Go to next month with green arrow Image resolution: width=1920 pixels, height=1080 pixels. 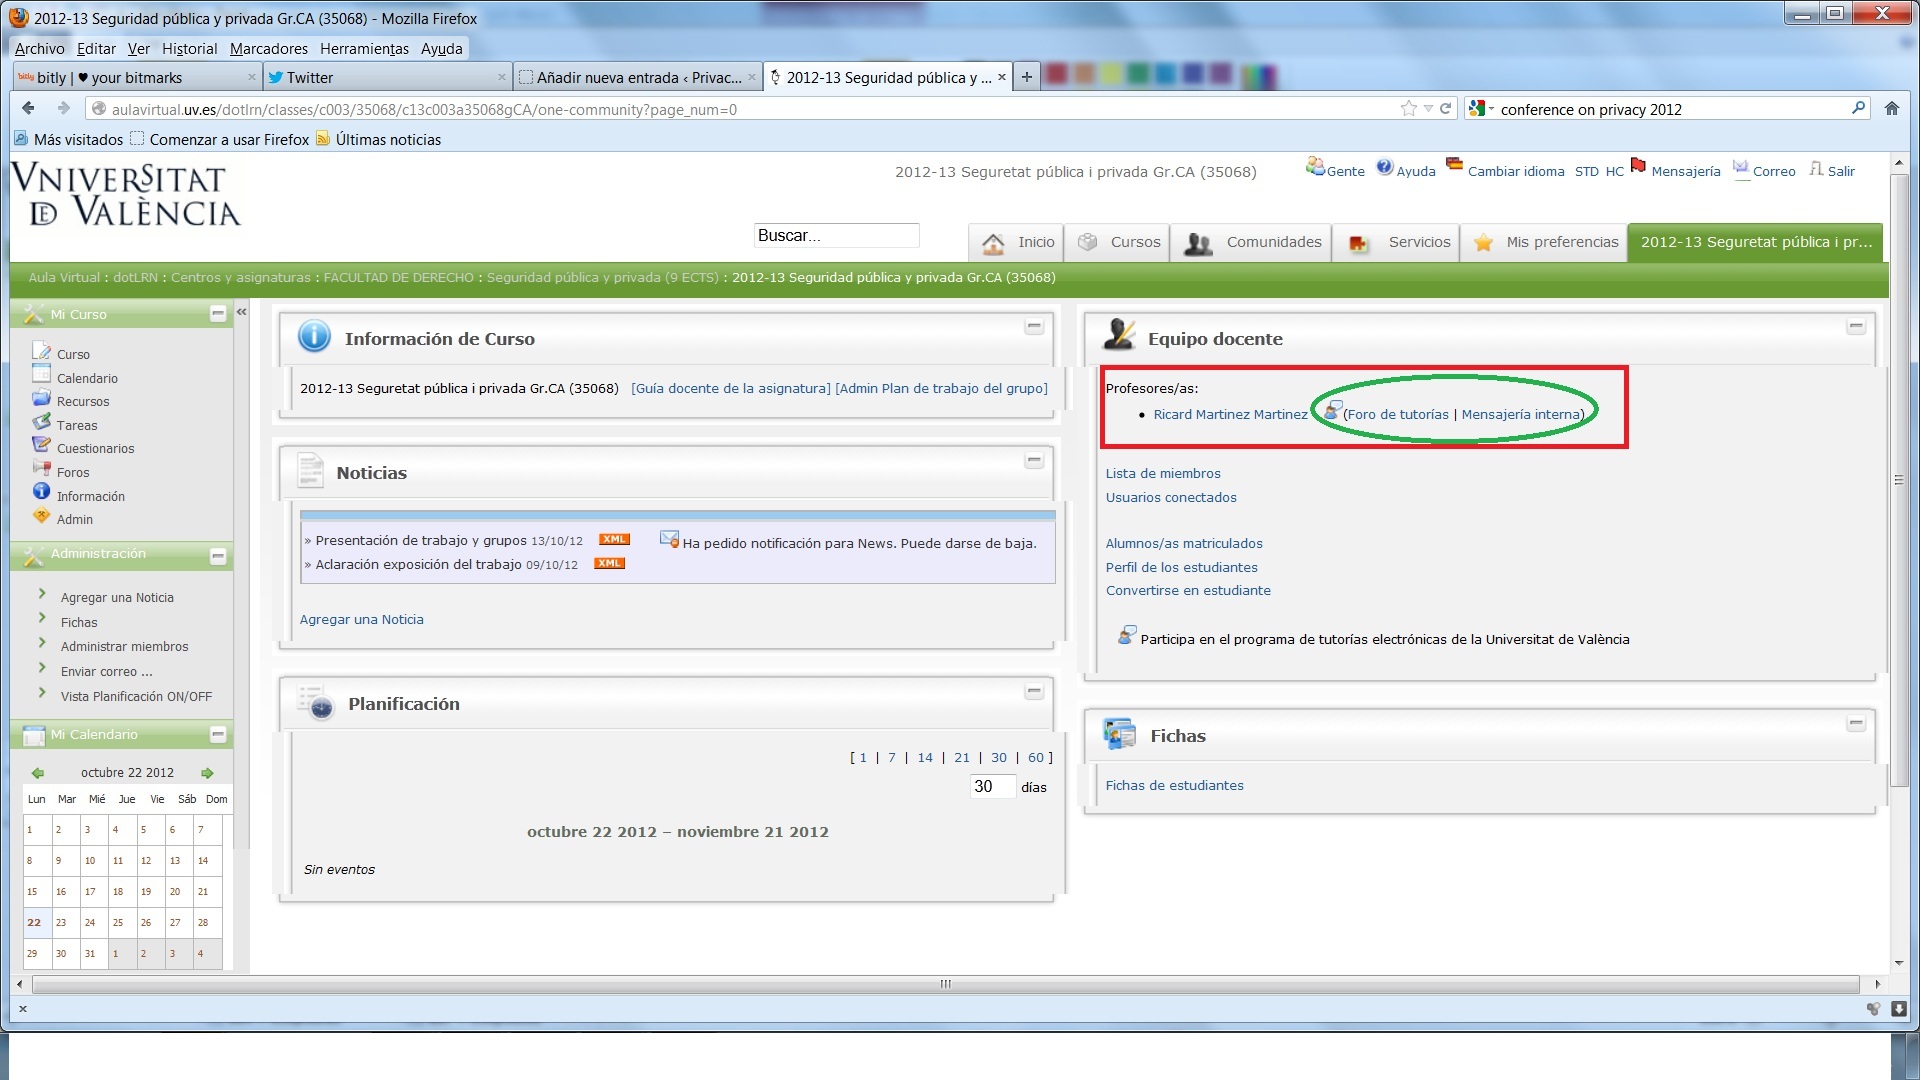(207, 773)
